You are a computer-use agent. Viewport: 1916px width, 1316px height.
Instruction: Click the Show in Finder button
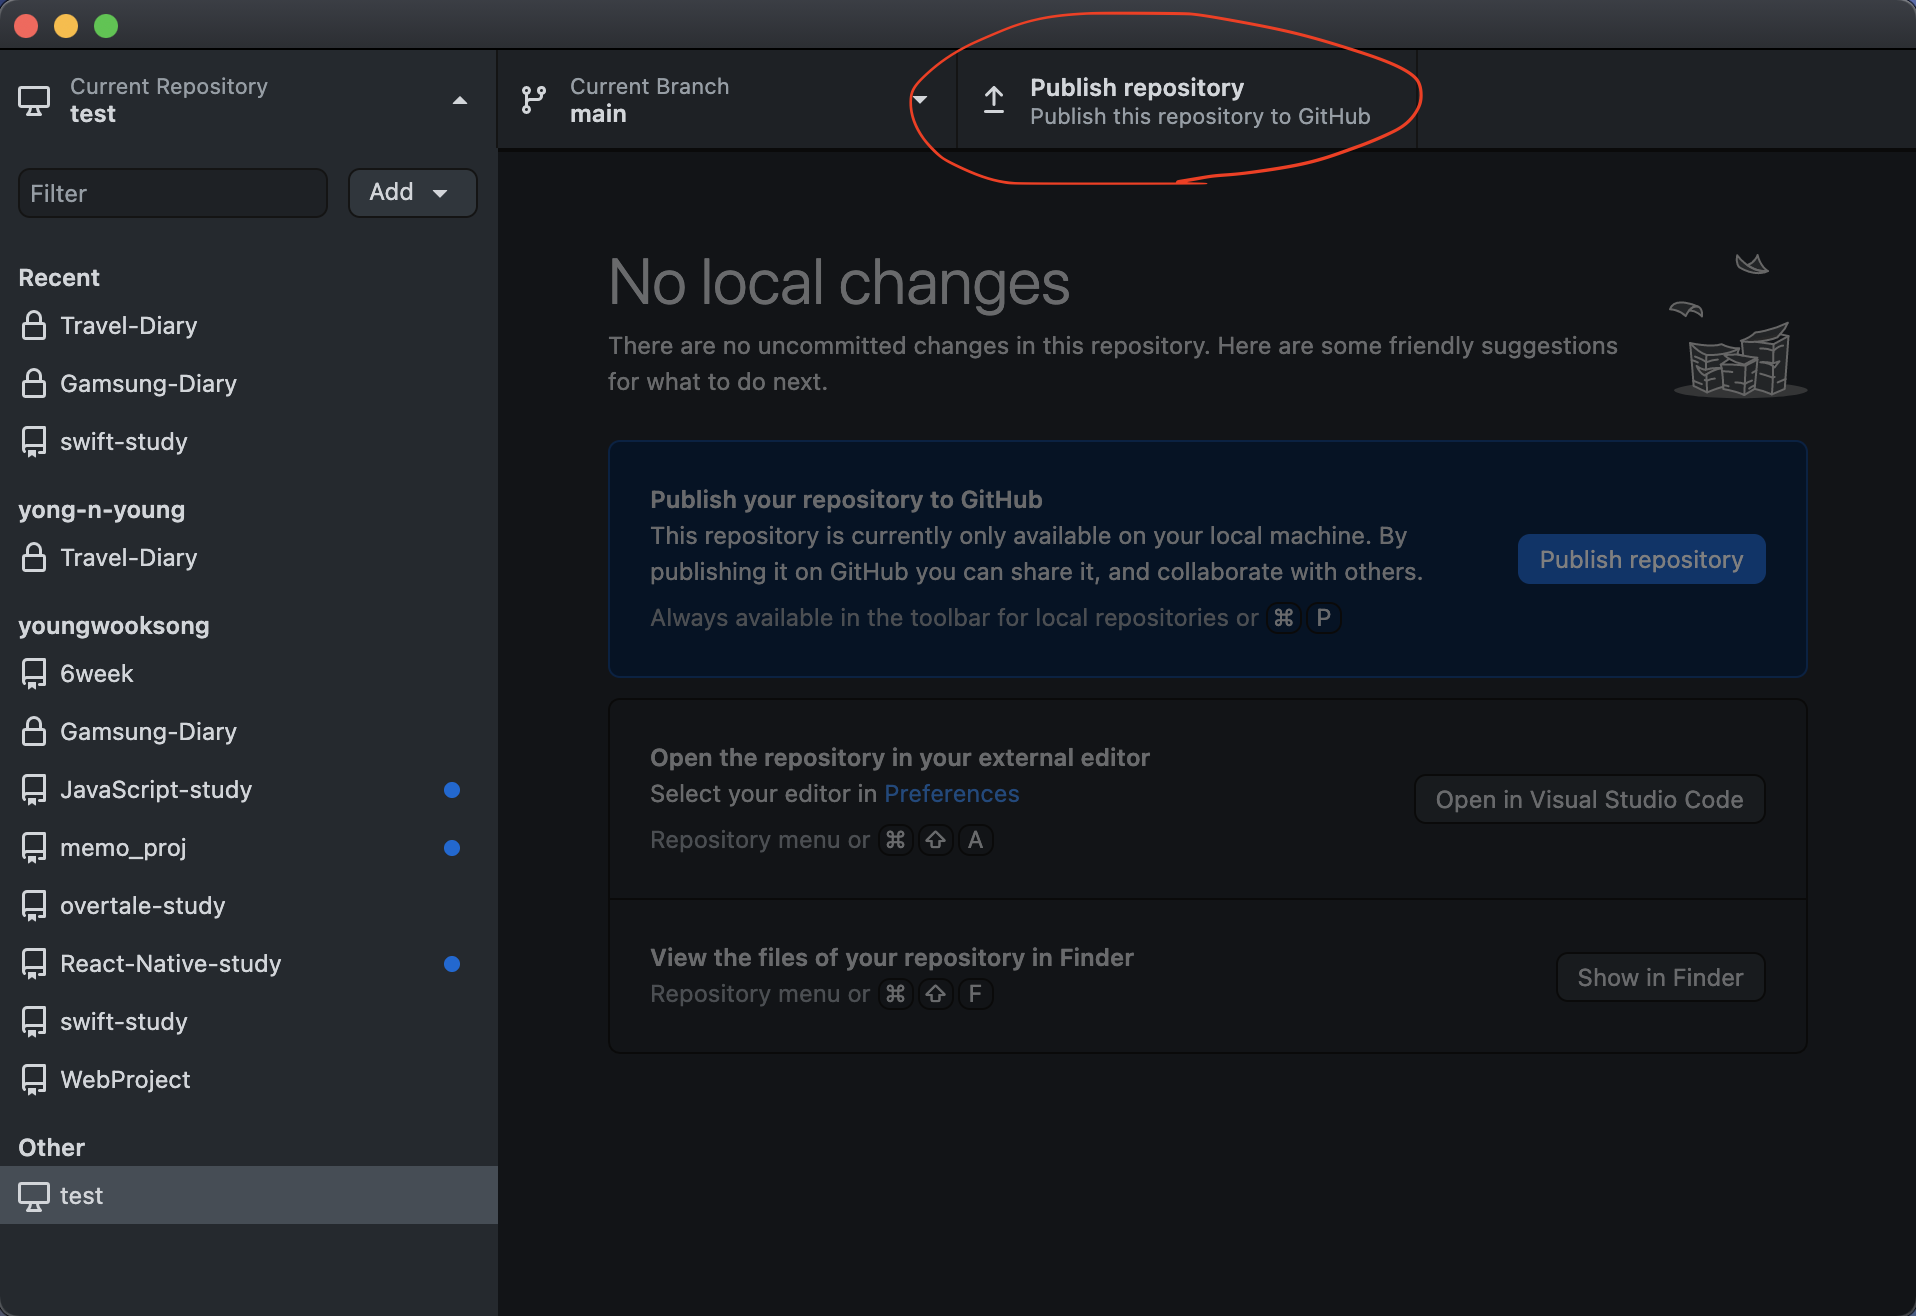(x=1660, y=977)
